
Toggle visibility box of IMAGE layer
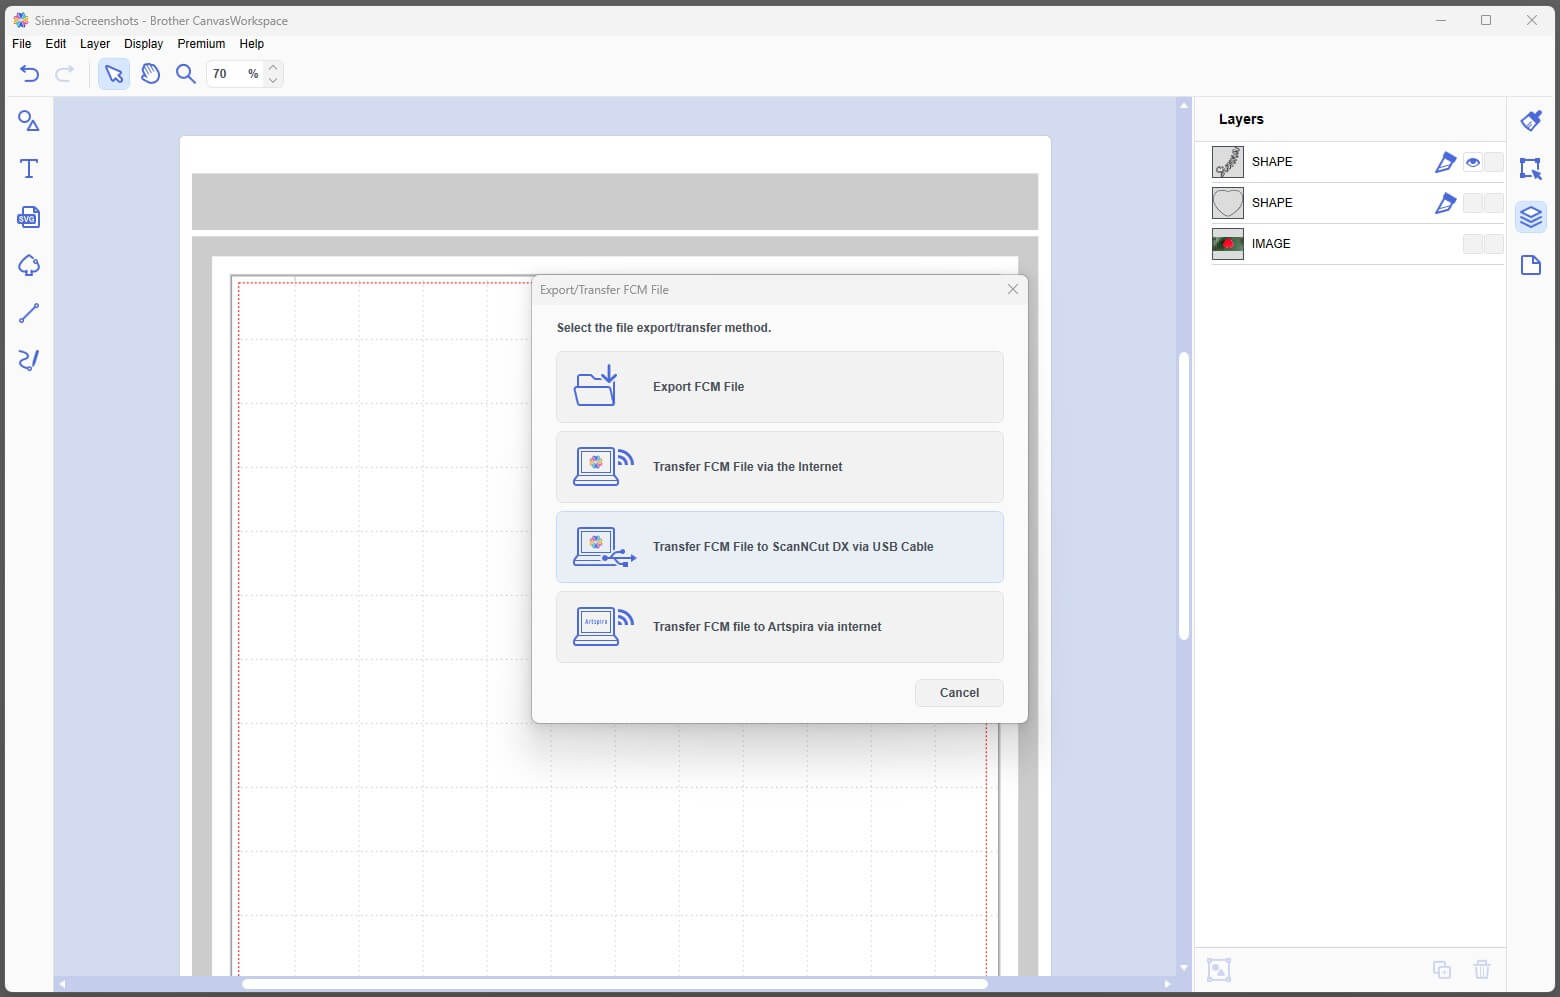point(1473,244)
